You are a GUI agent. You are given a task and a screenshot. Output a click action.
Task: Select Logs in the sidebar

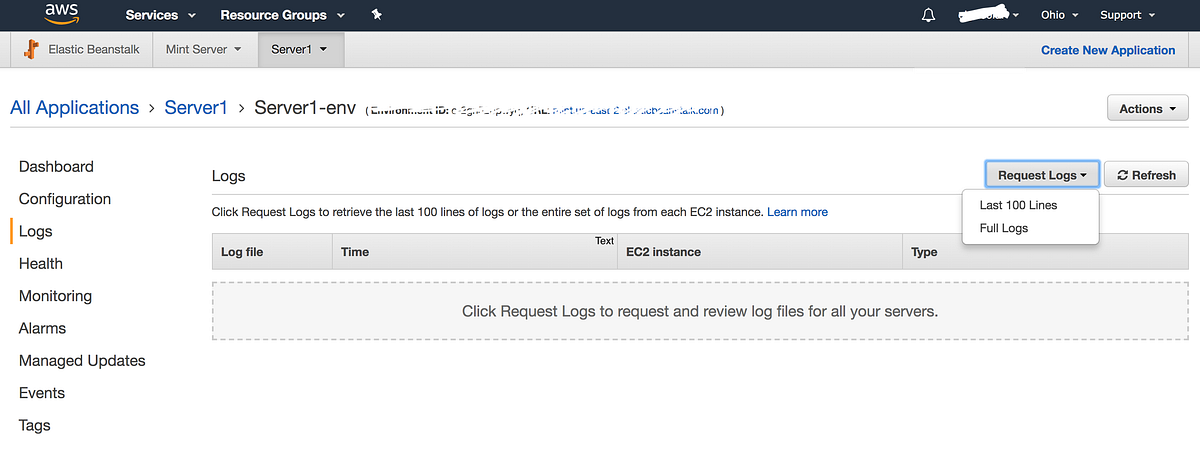(36, 231)
